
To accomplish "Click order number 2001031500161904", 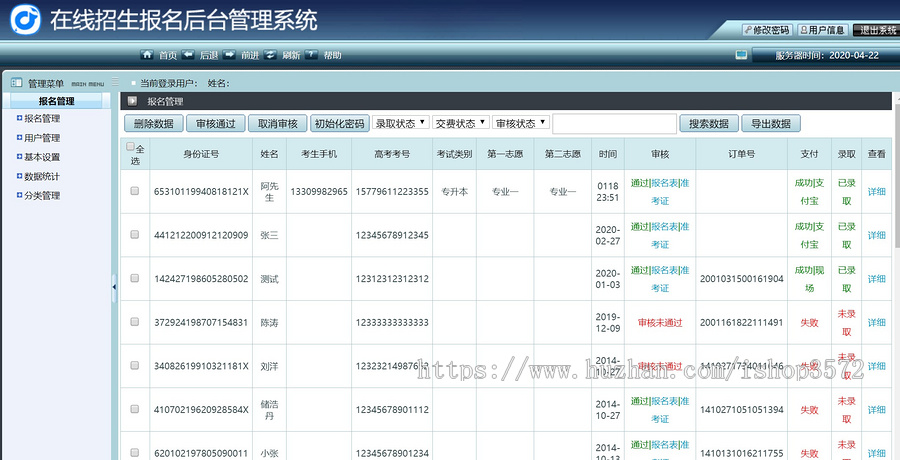I will 742,279.
